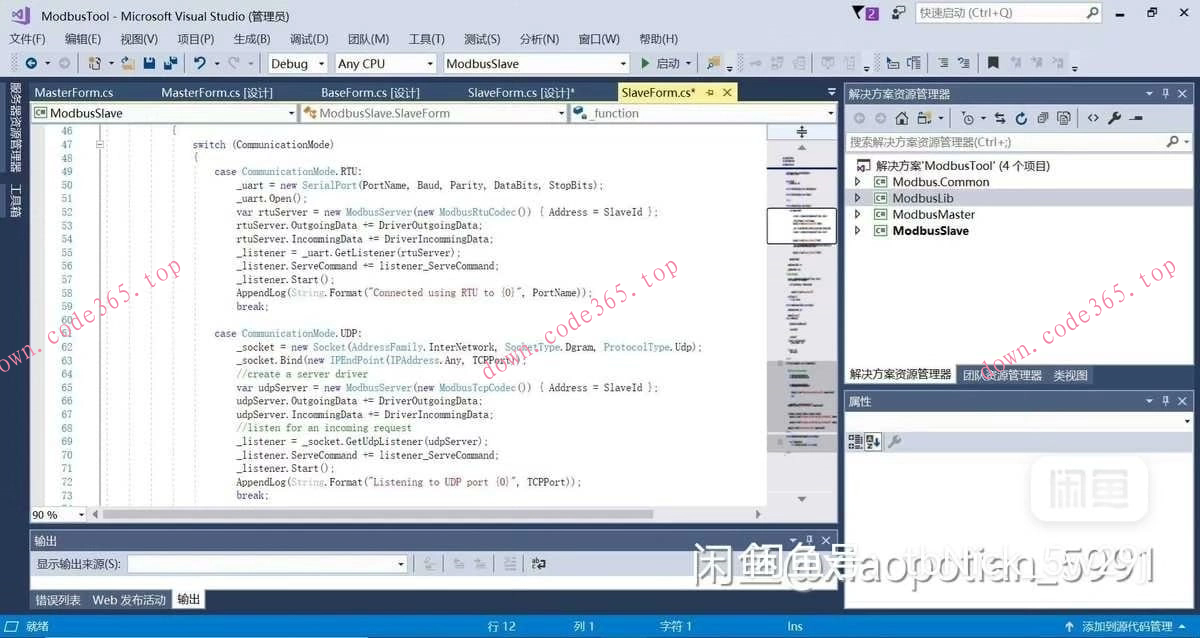
Task: Switch to 团队资源管理器 tab
Action: click(1002, 375)
